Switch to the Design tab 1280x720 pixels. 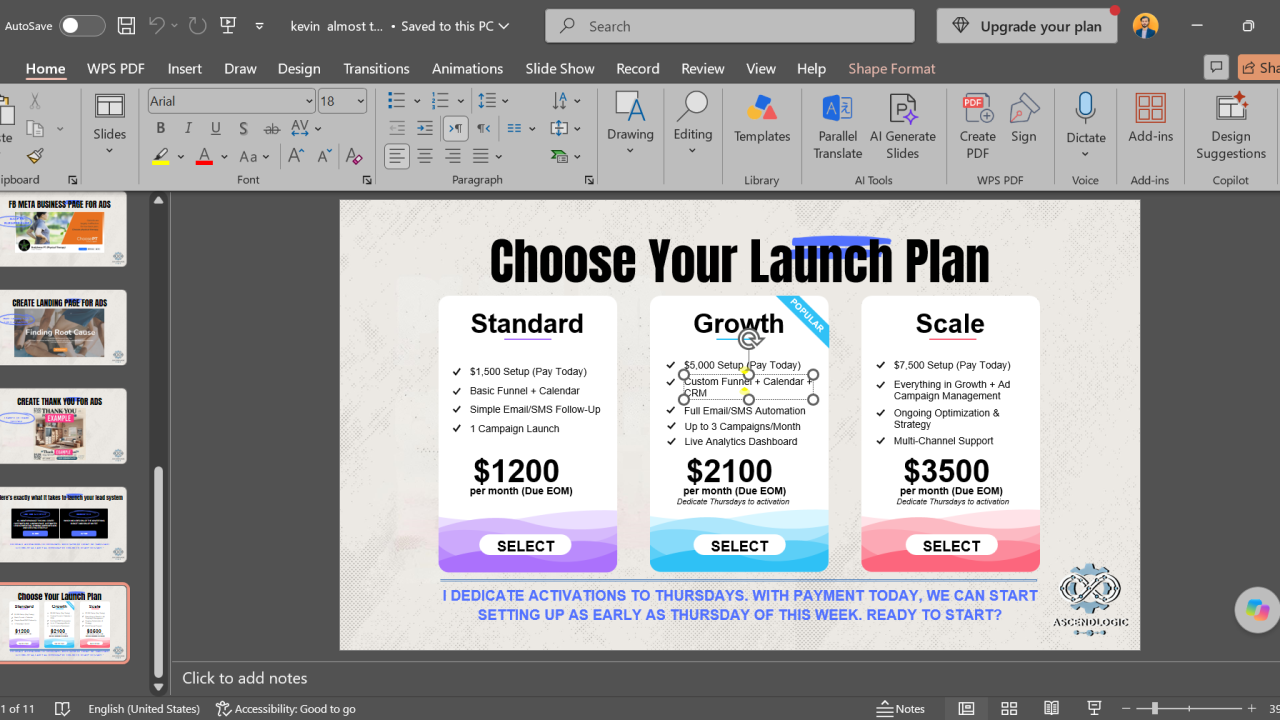coord(299,68)
